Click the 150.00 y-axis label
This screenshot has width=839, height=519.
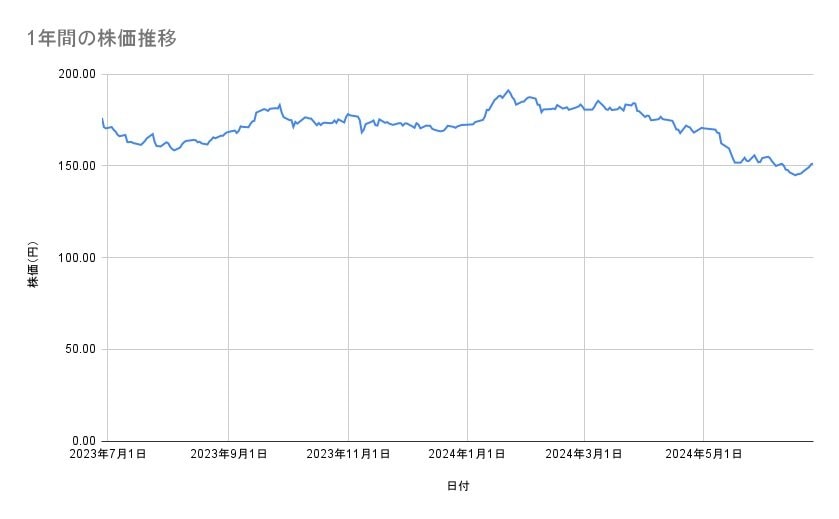click(77, 166)
